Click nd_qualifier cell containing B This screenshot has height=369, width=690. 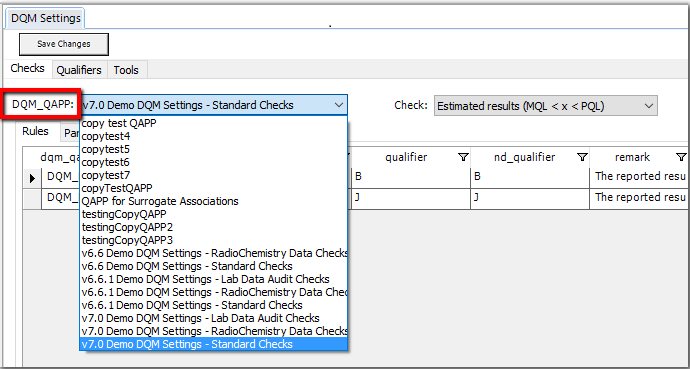click(x=530, y=178)
